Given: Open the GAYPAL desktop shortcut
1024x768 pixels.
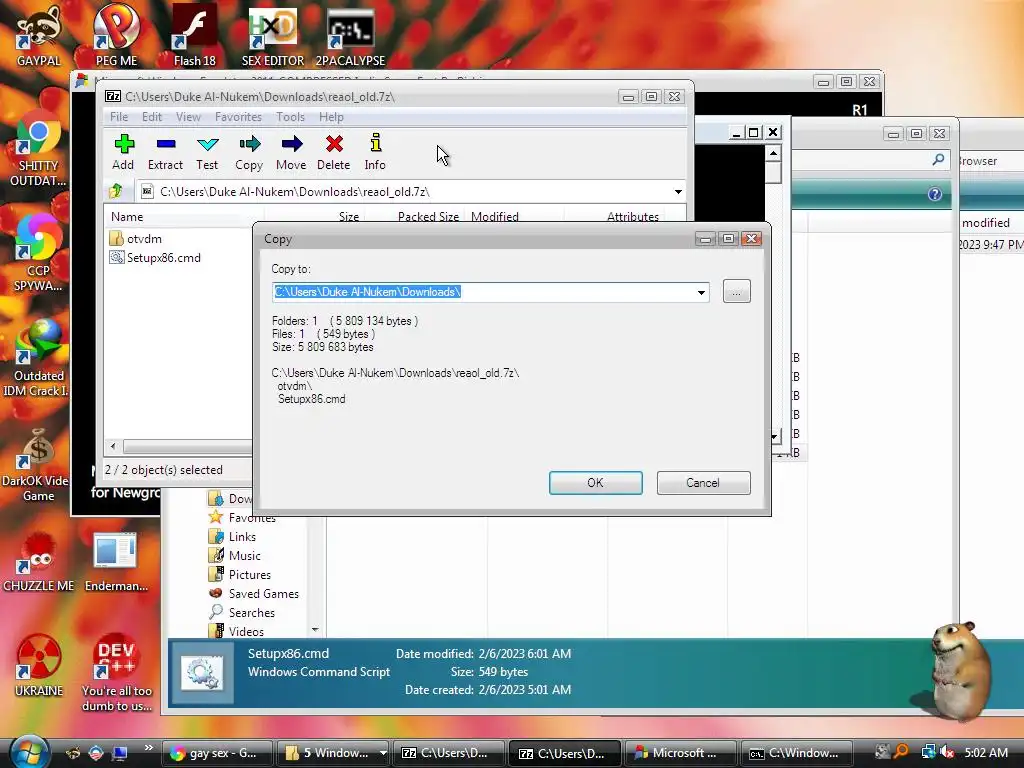Looking at the screenshot, I should (39, 35).
